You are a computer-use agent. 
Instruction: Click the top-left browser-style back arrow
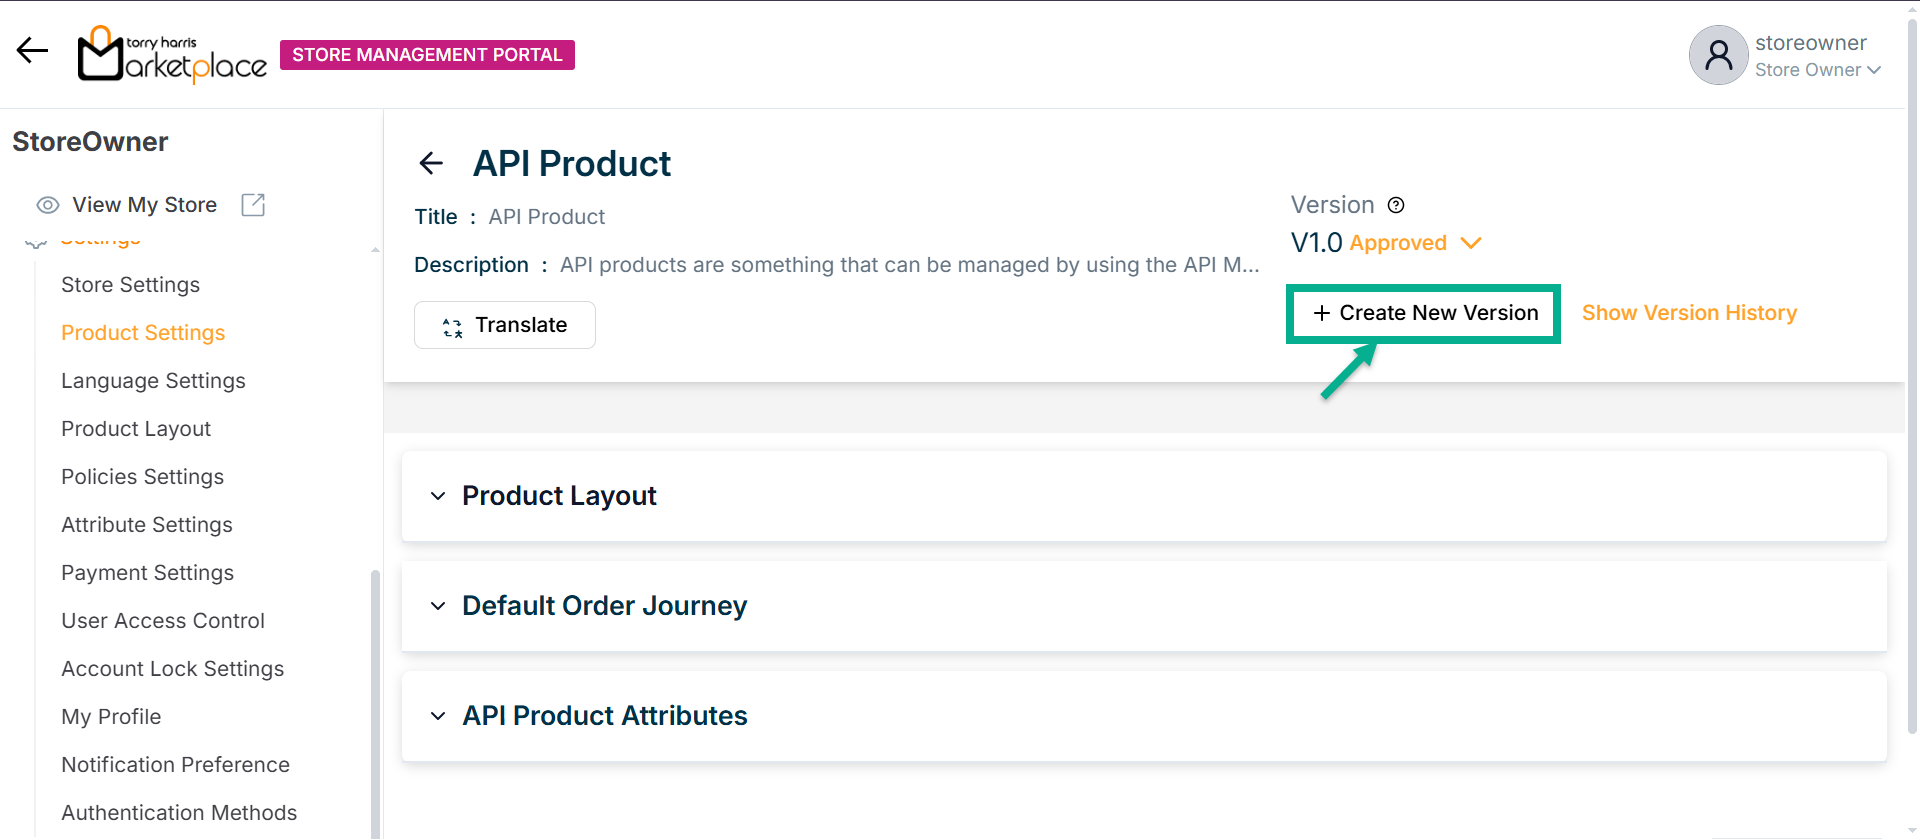click(32, 50)
